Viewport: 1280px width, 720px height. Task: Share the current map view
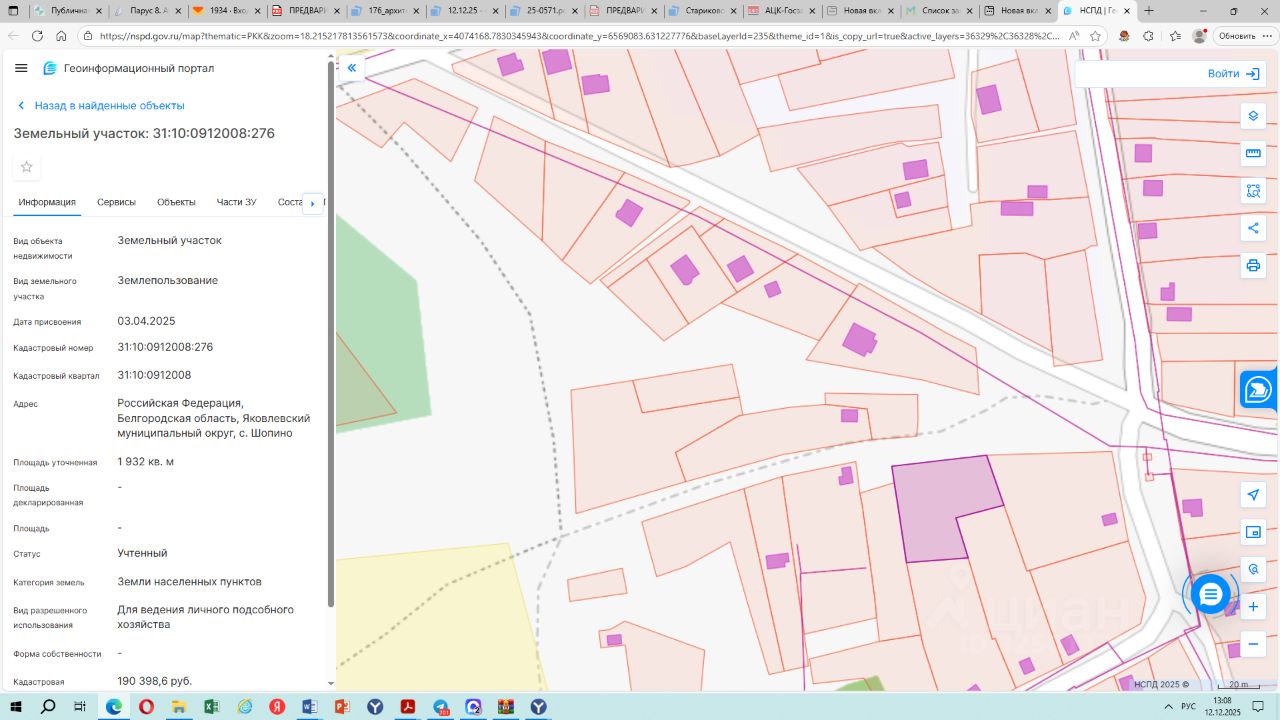(1253, 228)
